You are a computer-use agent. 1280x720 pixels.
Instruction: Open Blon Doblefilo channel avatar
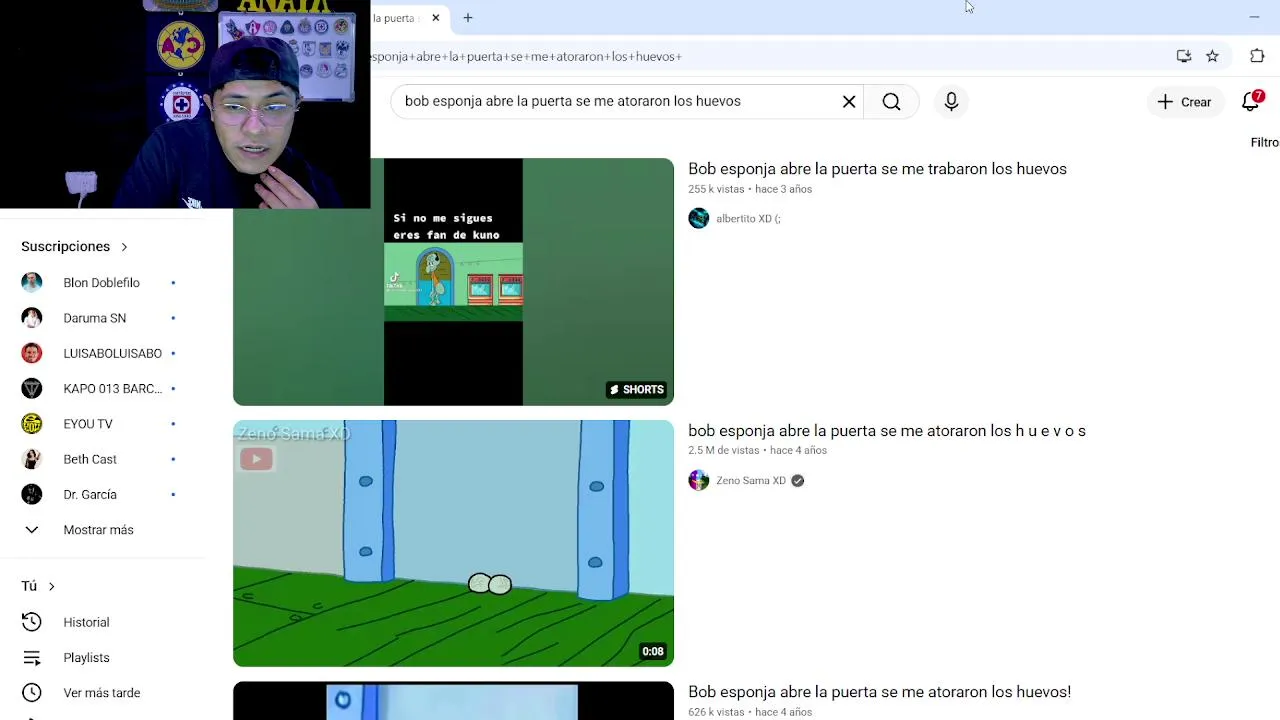pos(32,283)
